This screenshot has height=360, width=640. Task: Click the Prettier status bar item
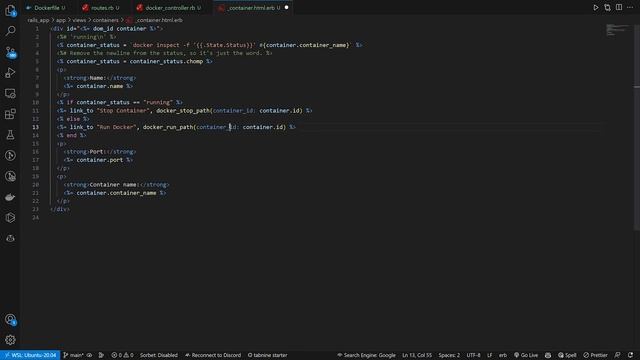(596, 355)
